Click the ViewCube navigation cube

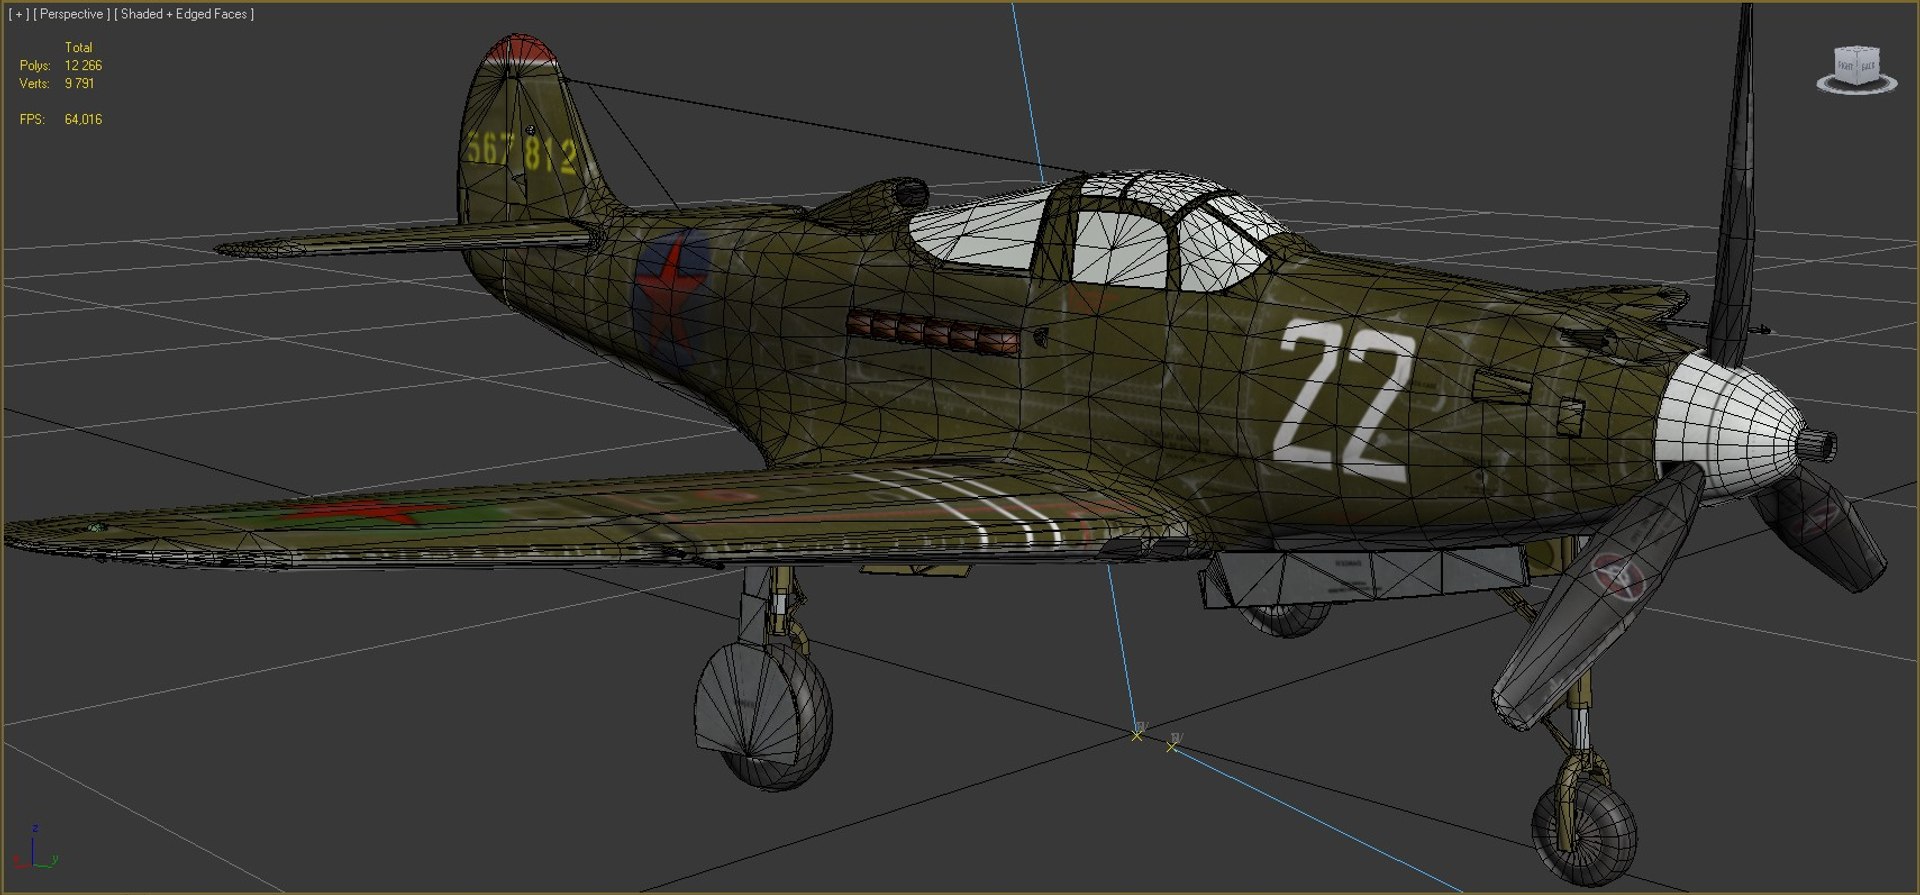(1857, 70)
